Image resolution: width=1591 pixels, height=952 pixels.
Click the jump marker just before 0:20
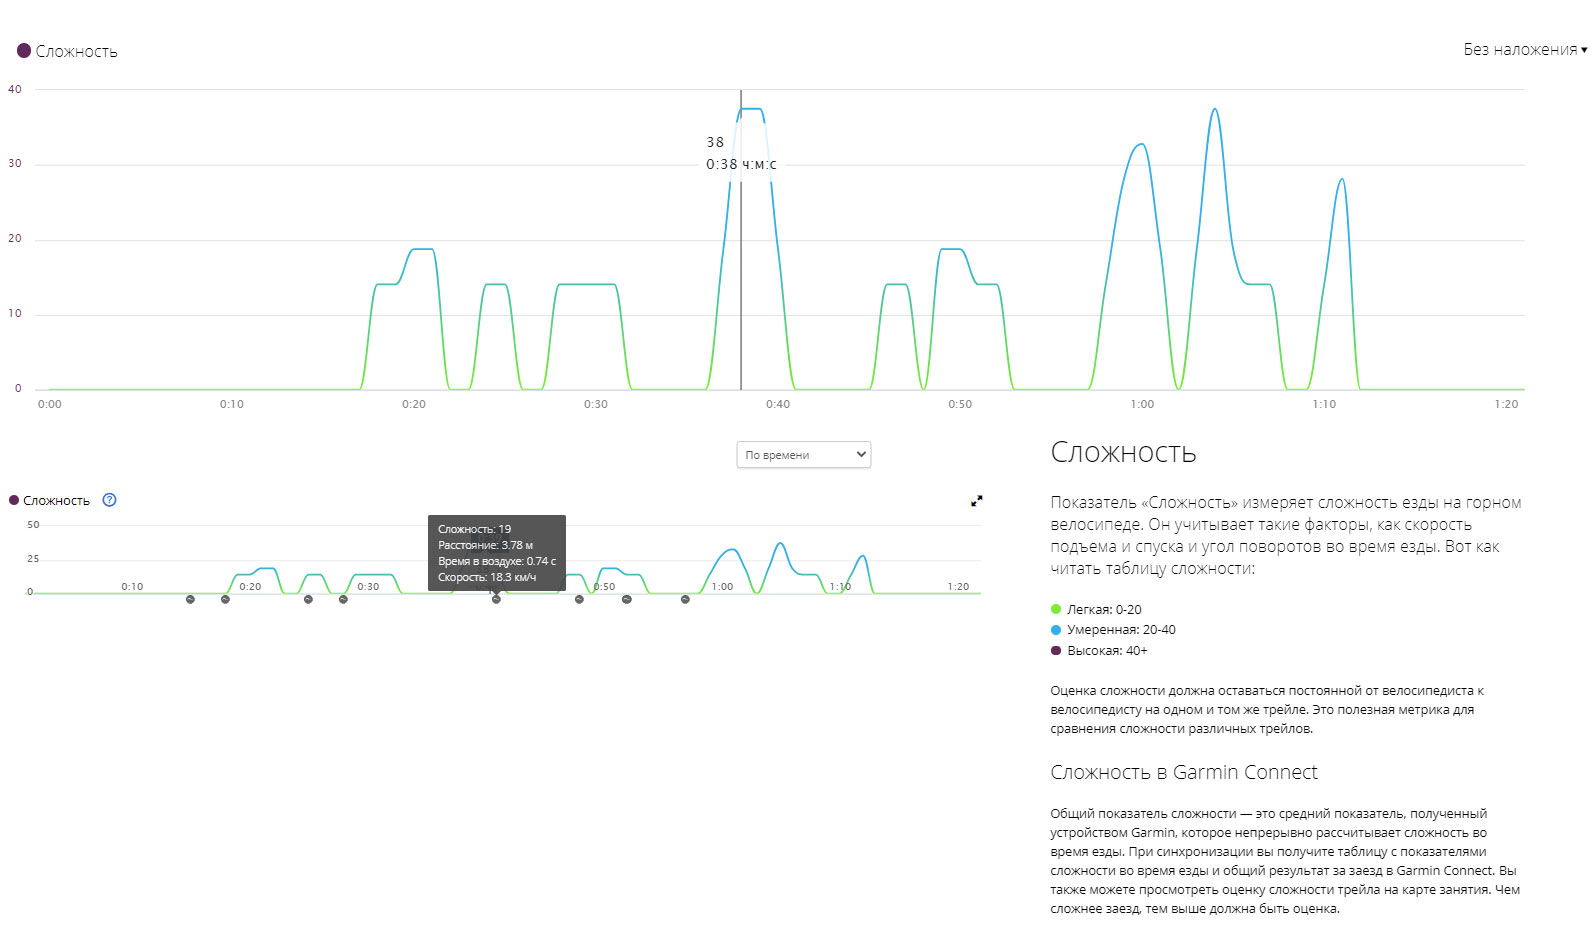click(225, 600)
